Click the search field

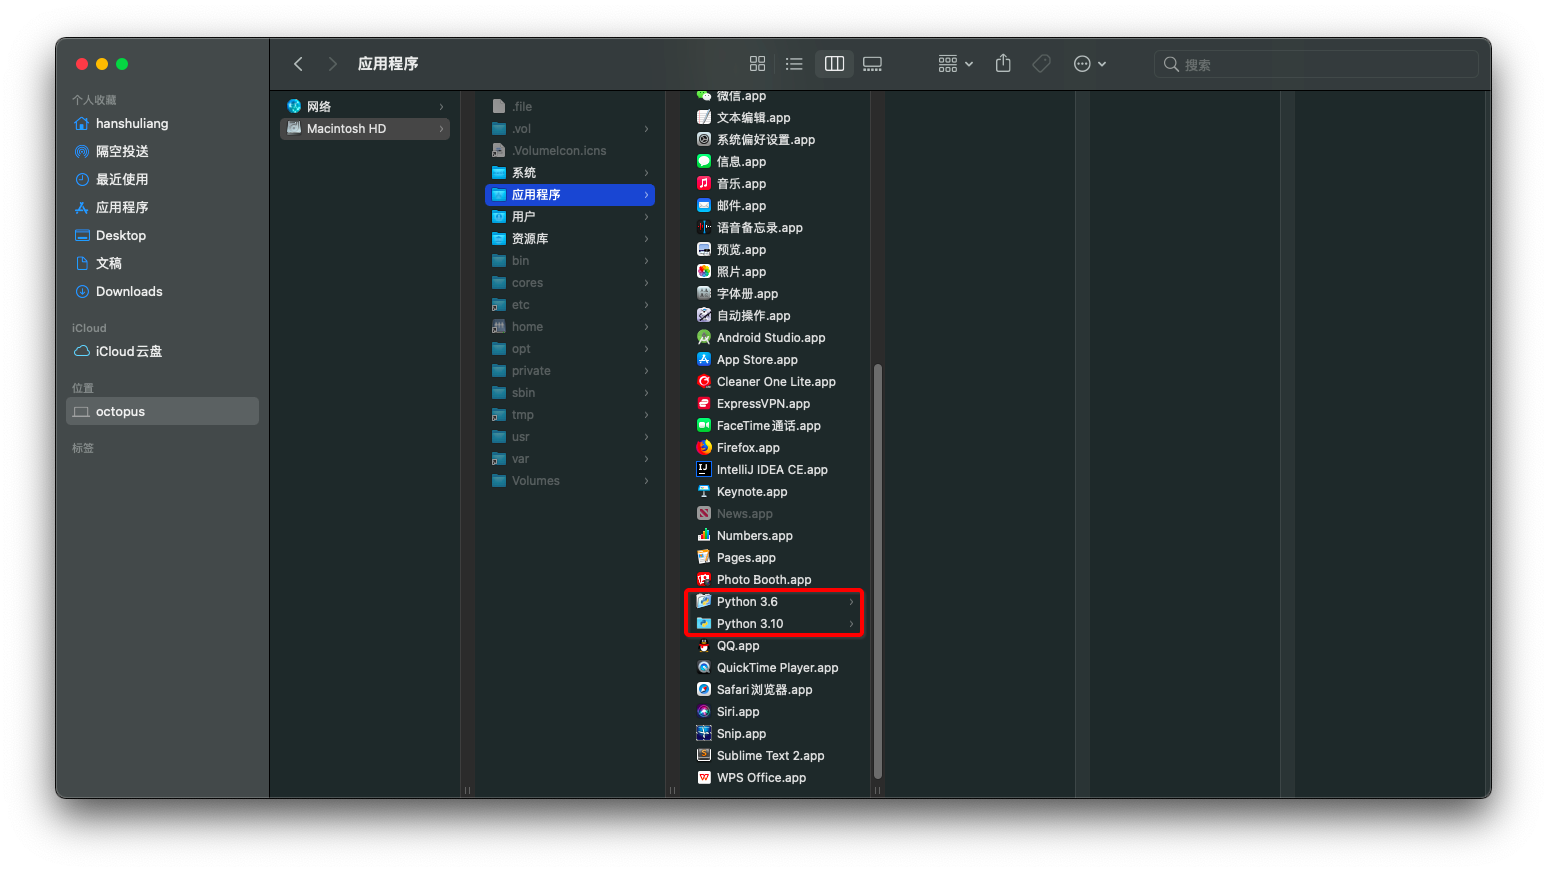point(1316,64)
